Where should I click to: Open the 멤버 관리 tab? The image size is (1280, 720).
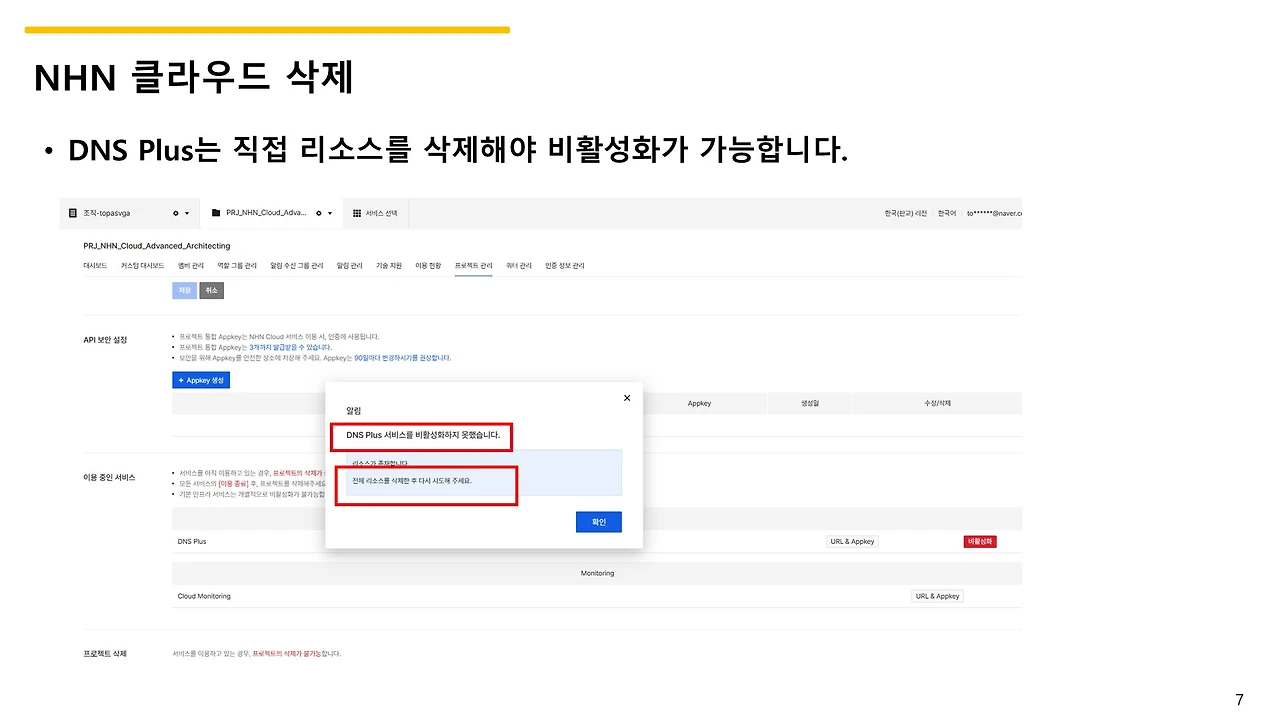tap(190, 266)
